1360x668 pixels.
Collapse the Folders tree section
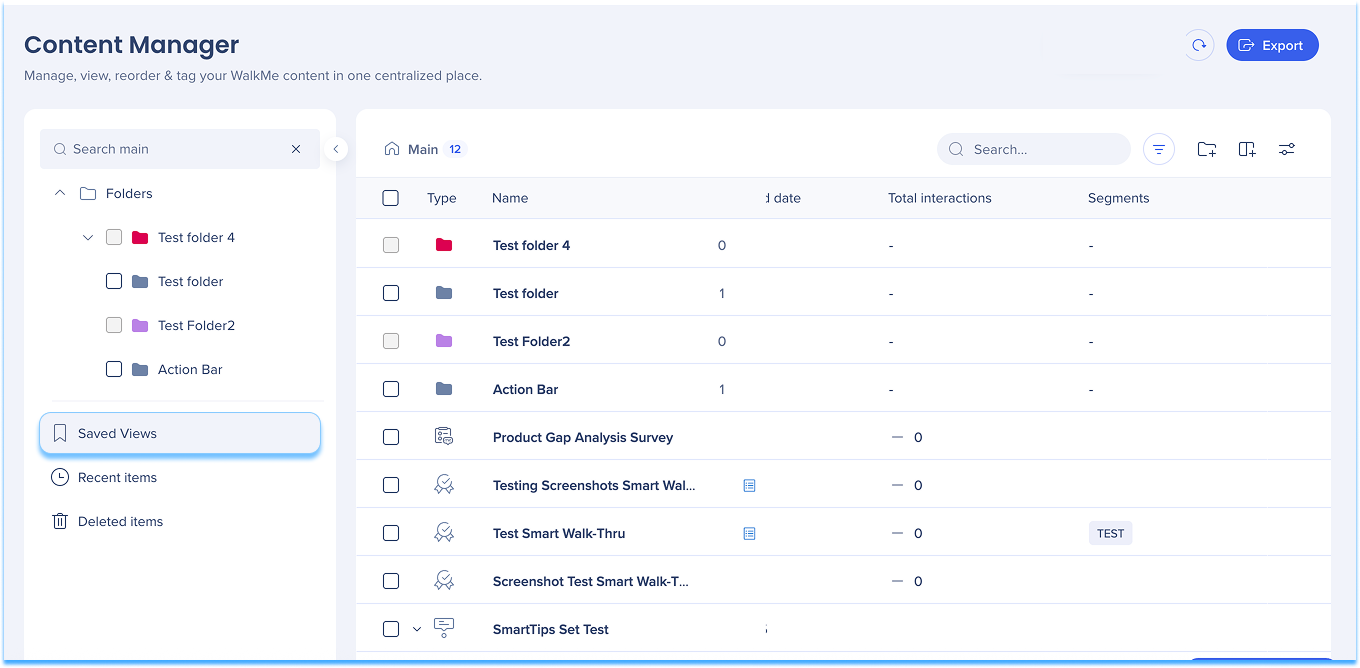coord(60,193)
